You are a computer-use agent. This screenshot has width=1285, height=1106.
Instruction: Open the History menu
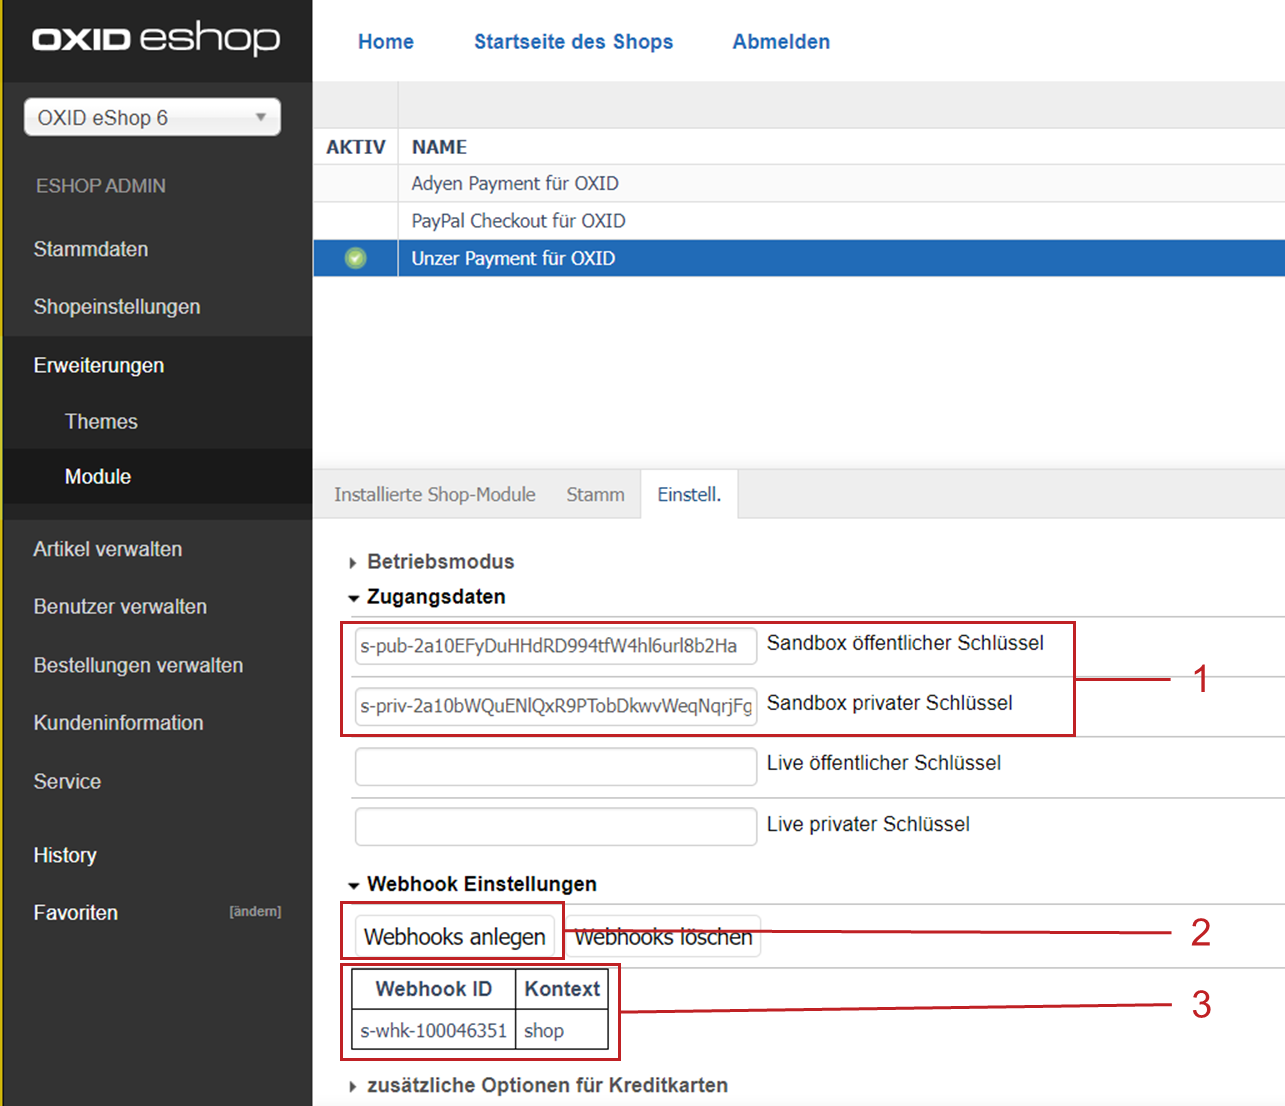click(65, 855)
